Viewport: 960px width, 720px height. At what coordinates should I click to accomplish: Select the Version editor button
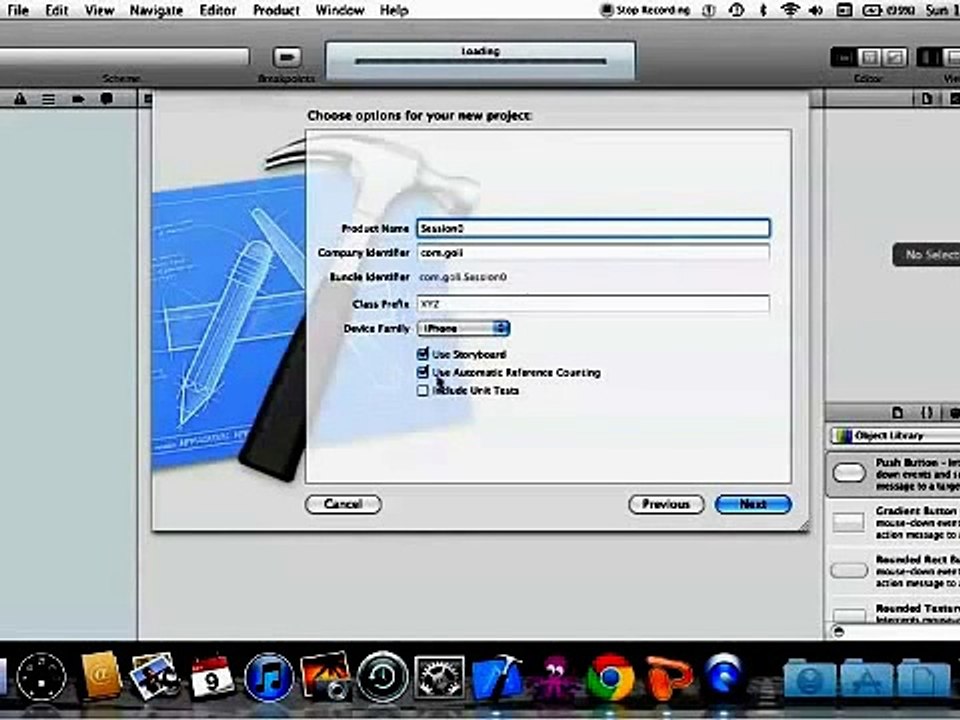(894, 58)
